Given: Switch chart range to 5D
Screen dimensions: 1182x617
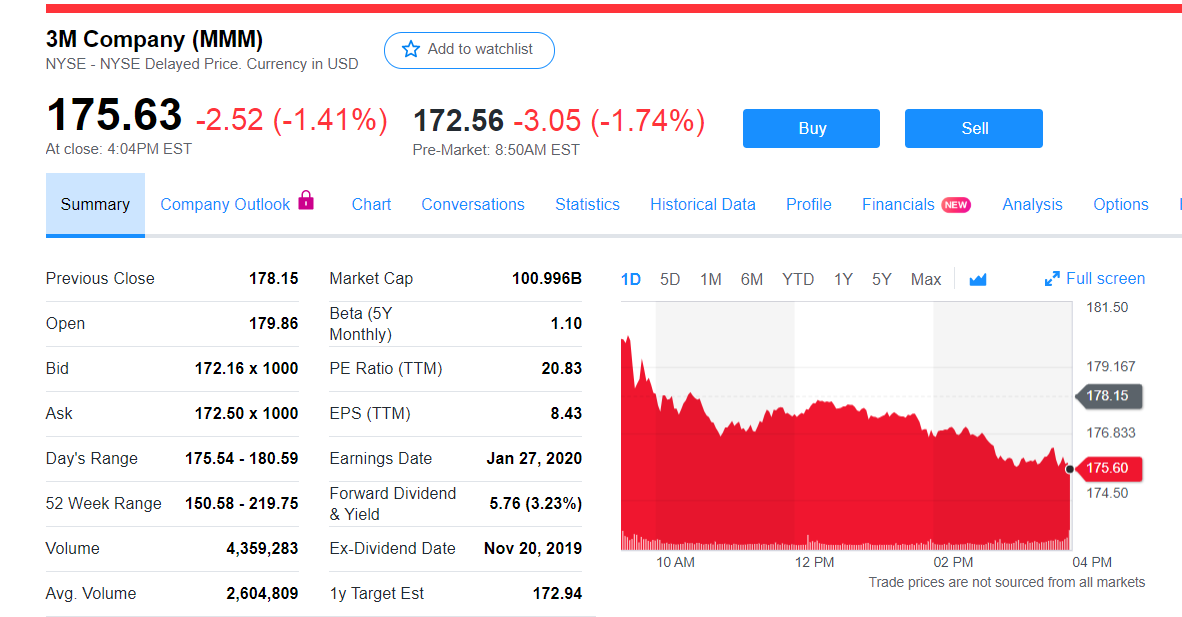Looking at the screenshot, I should click(670, 280).
